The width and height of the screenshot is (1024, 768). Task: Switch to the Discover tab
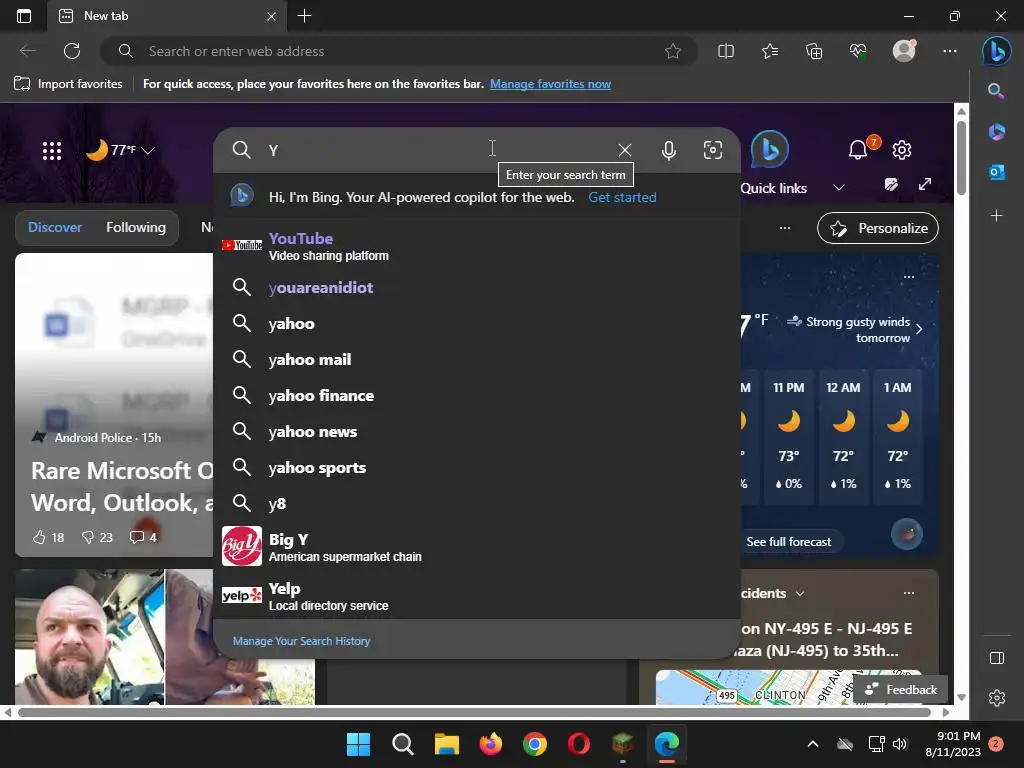[x=55, y=227]
